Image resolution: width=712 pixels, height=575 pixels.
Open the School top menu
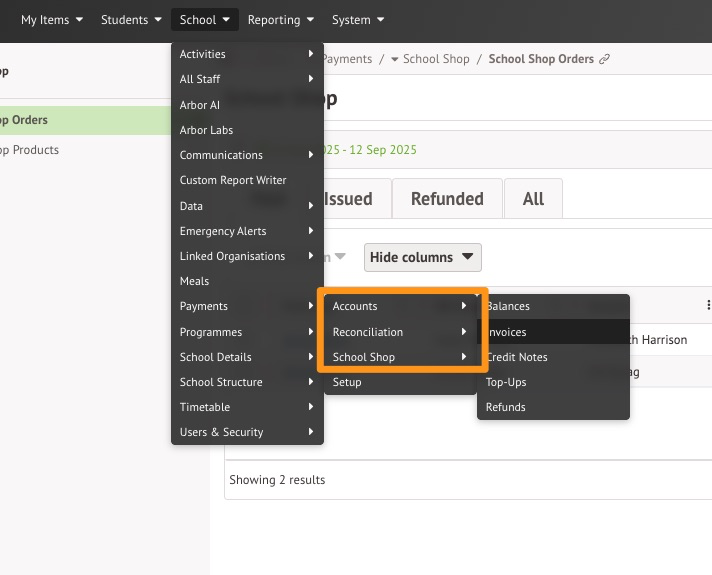point(205,20)
